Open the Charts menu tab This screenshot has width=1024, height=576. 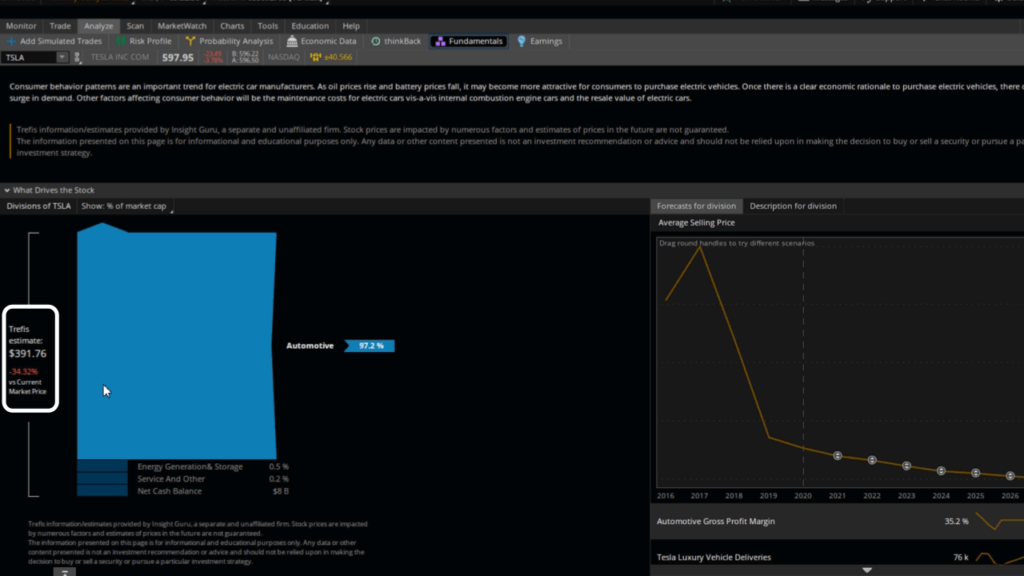232,26
